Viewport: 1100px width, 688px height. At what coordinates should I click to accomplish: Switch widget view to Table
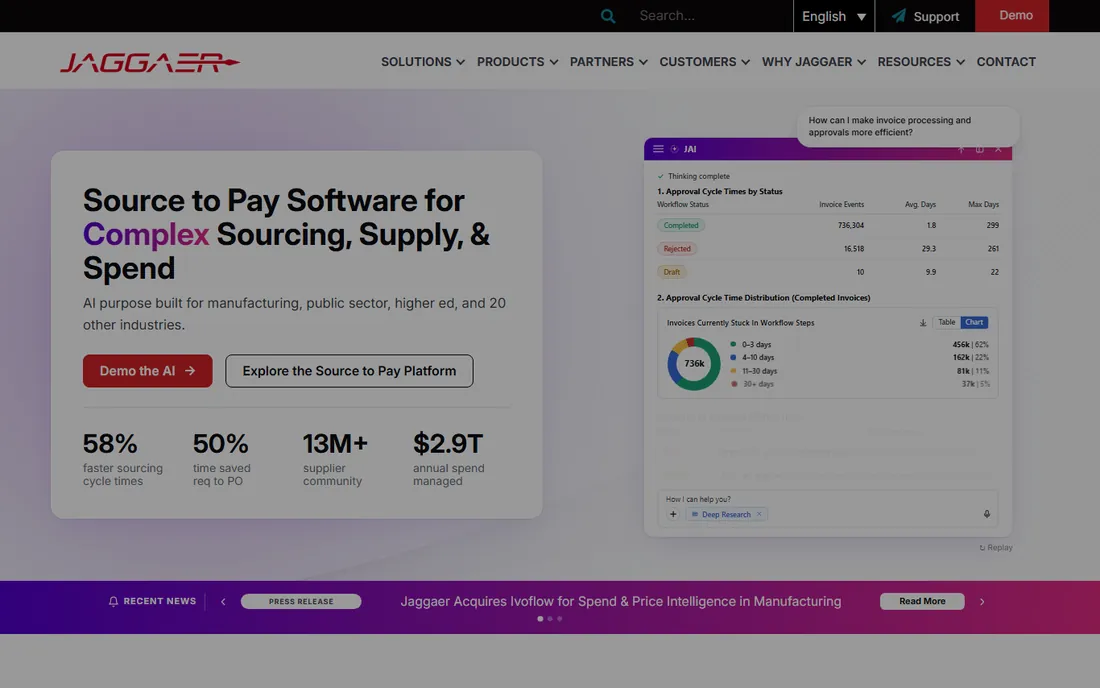[x=946, y=322]
